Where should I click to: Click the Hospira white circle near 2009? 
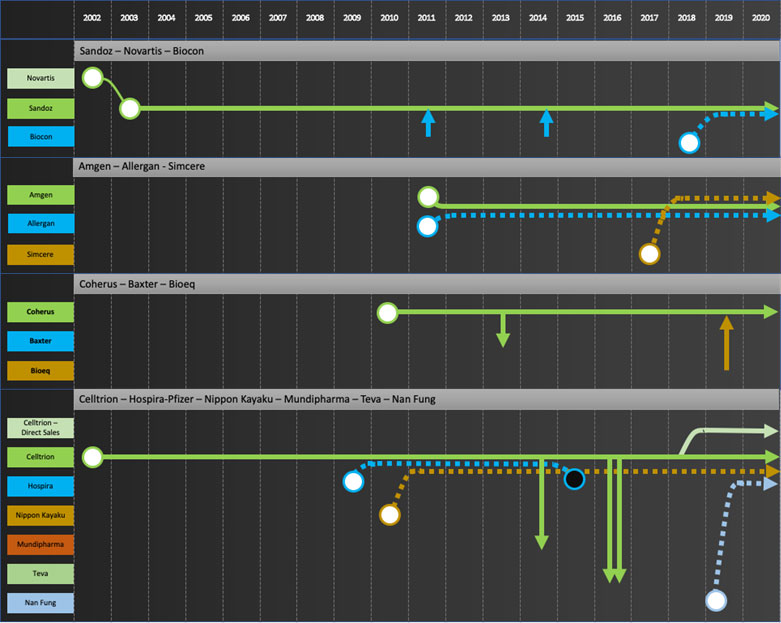pos(354,482)
